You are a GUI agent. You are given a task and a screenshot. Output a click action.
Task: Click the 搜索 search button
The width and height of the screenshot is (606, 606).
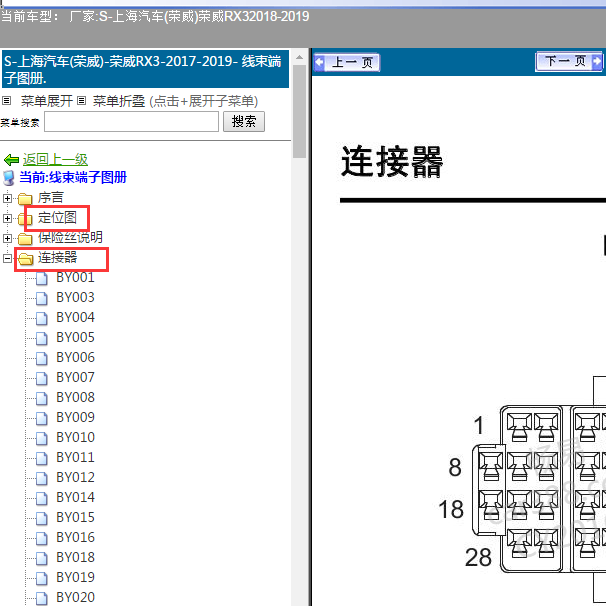click(x=244, y=122)
